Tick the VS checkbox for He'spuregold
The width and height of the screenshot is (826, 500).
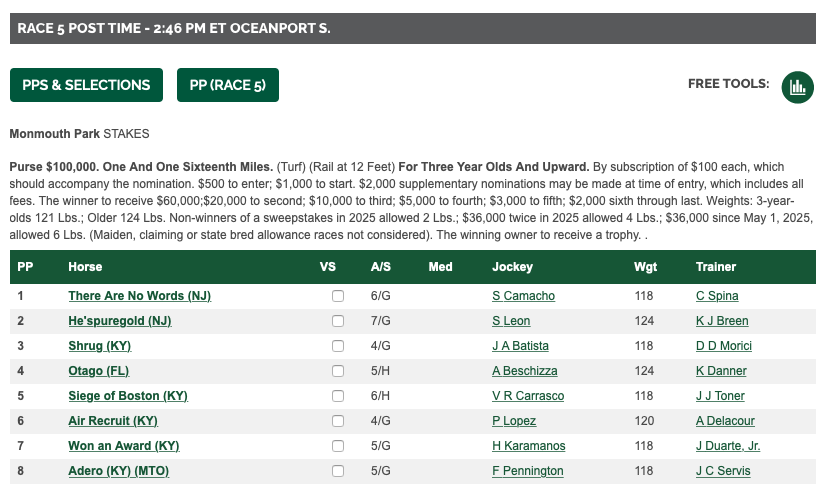338,321
